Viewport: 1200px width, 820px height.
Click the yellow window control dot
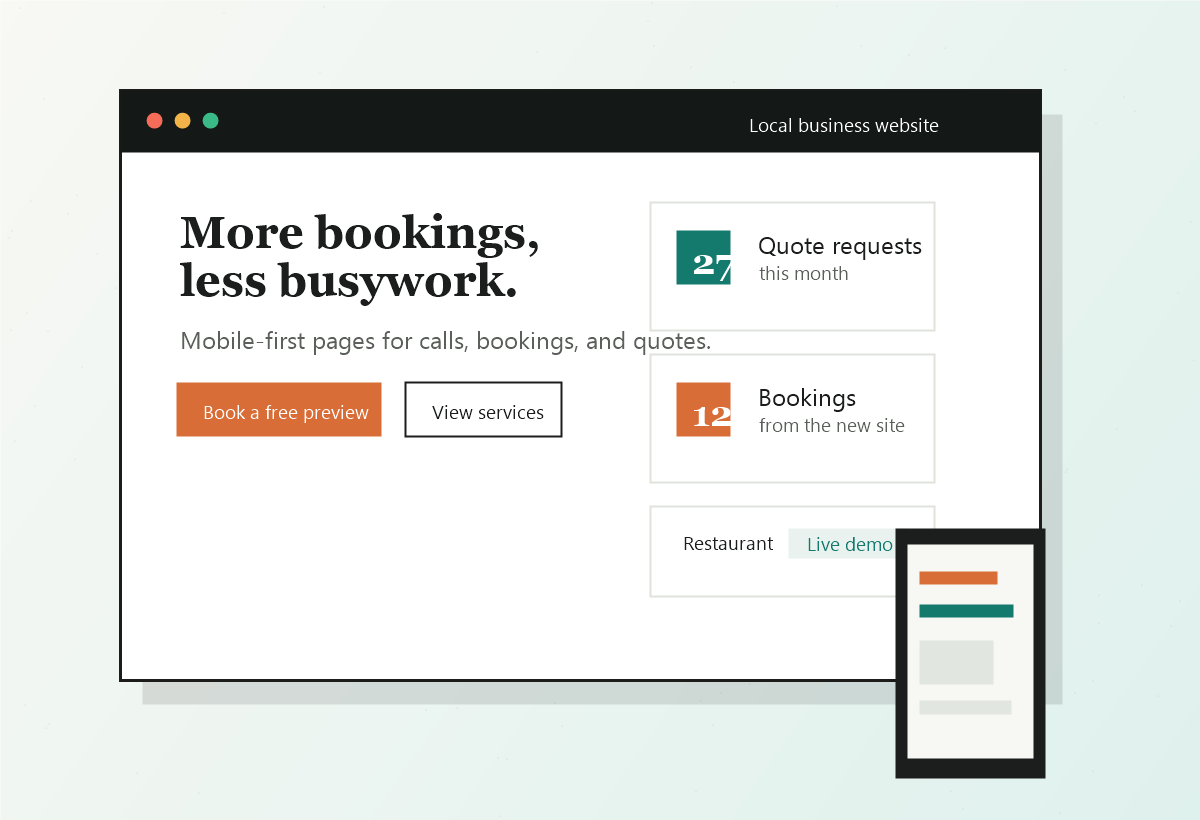(183, 121)
